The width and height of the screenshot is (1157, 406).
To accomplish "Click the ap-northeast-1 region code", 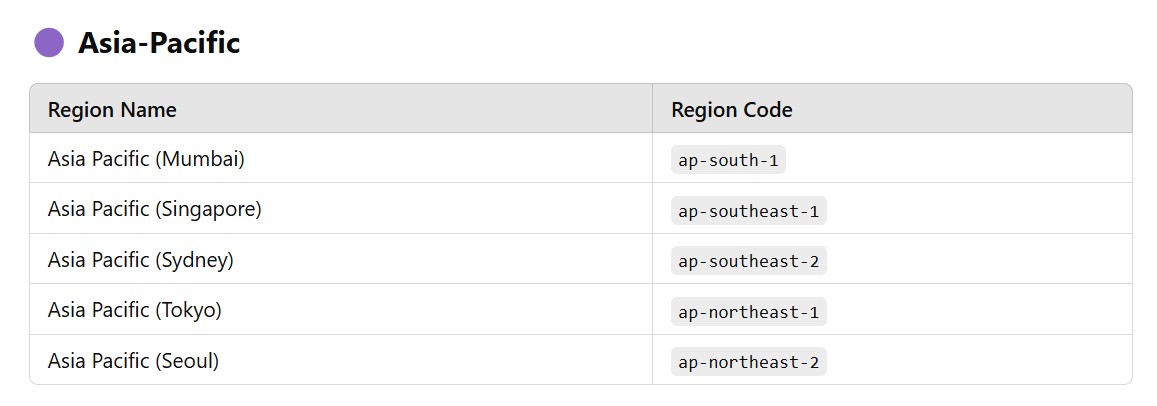I will pos(748,312).
